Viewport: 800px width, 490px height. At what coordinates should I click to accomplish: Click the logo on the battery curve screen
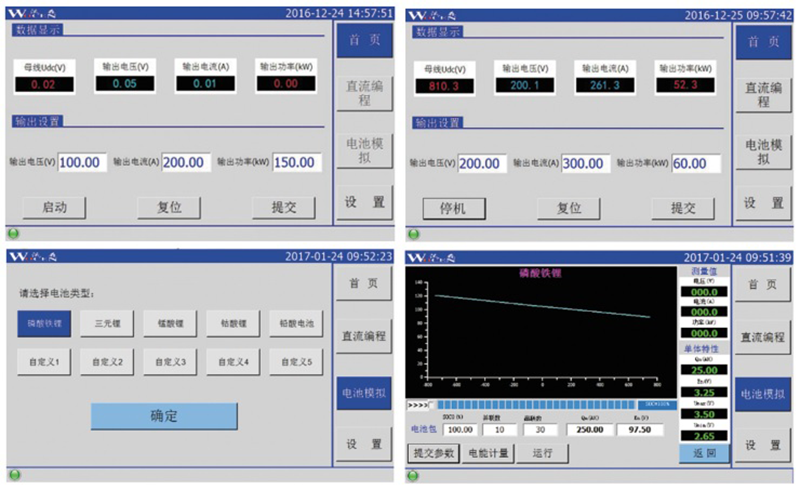432,258
